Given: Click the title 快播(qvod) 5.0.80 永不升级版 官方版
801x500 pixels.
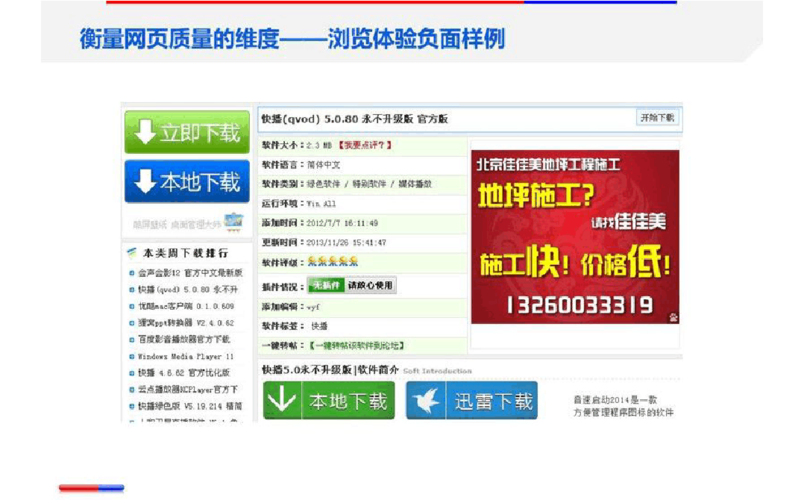Looking at the screenshot, I should coord(355,119).
